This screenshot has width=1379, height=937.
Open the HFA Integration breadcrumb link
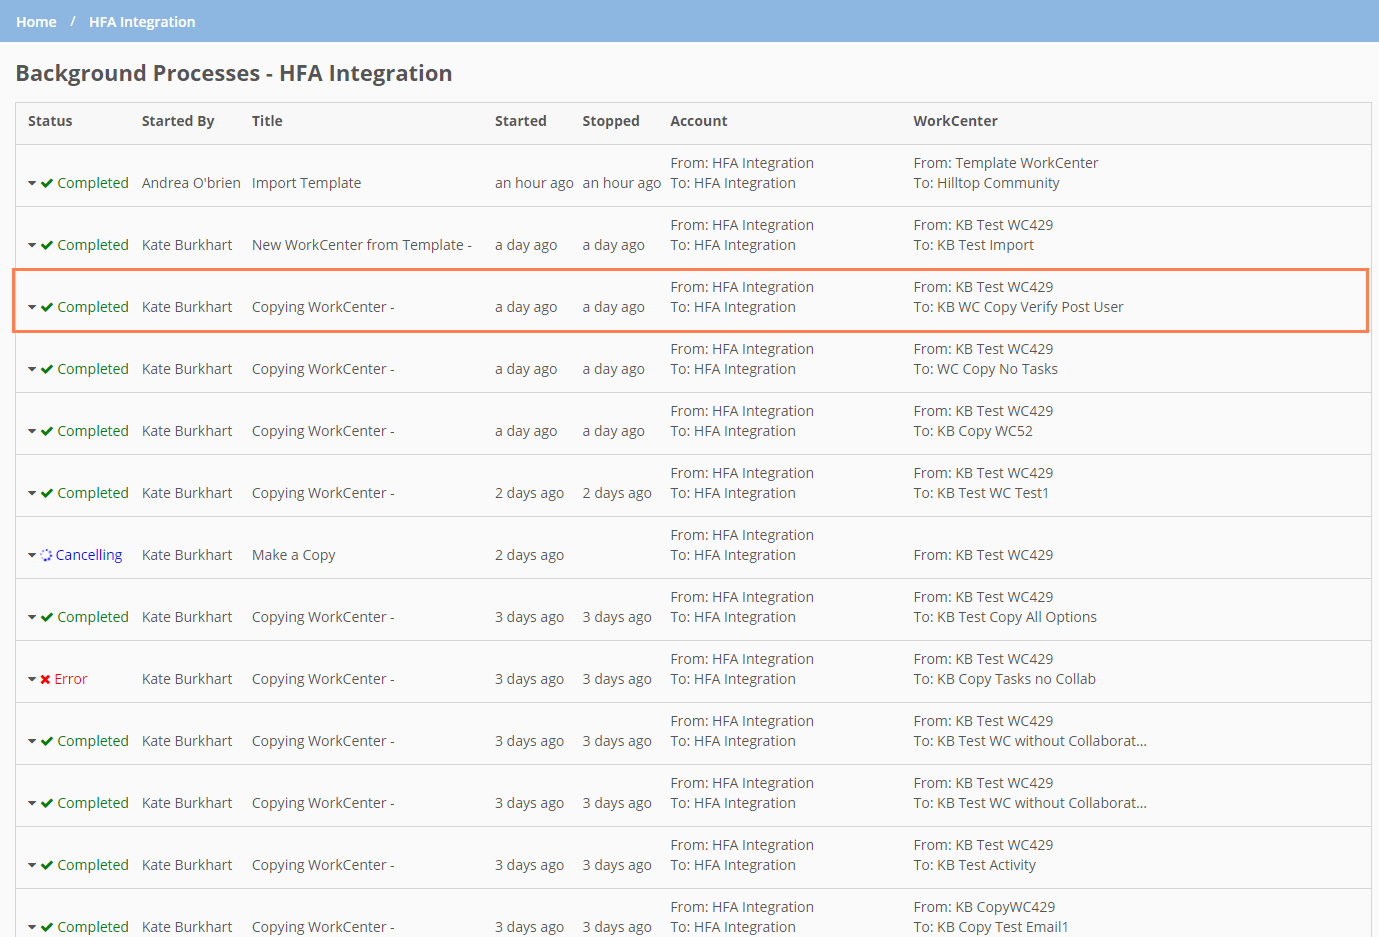click(142, 22)
